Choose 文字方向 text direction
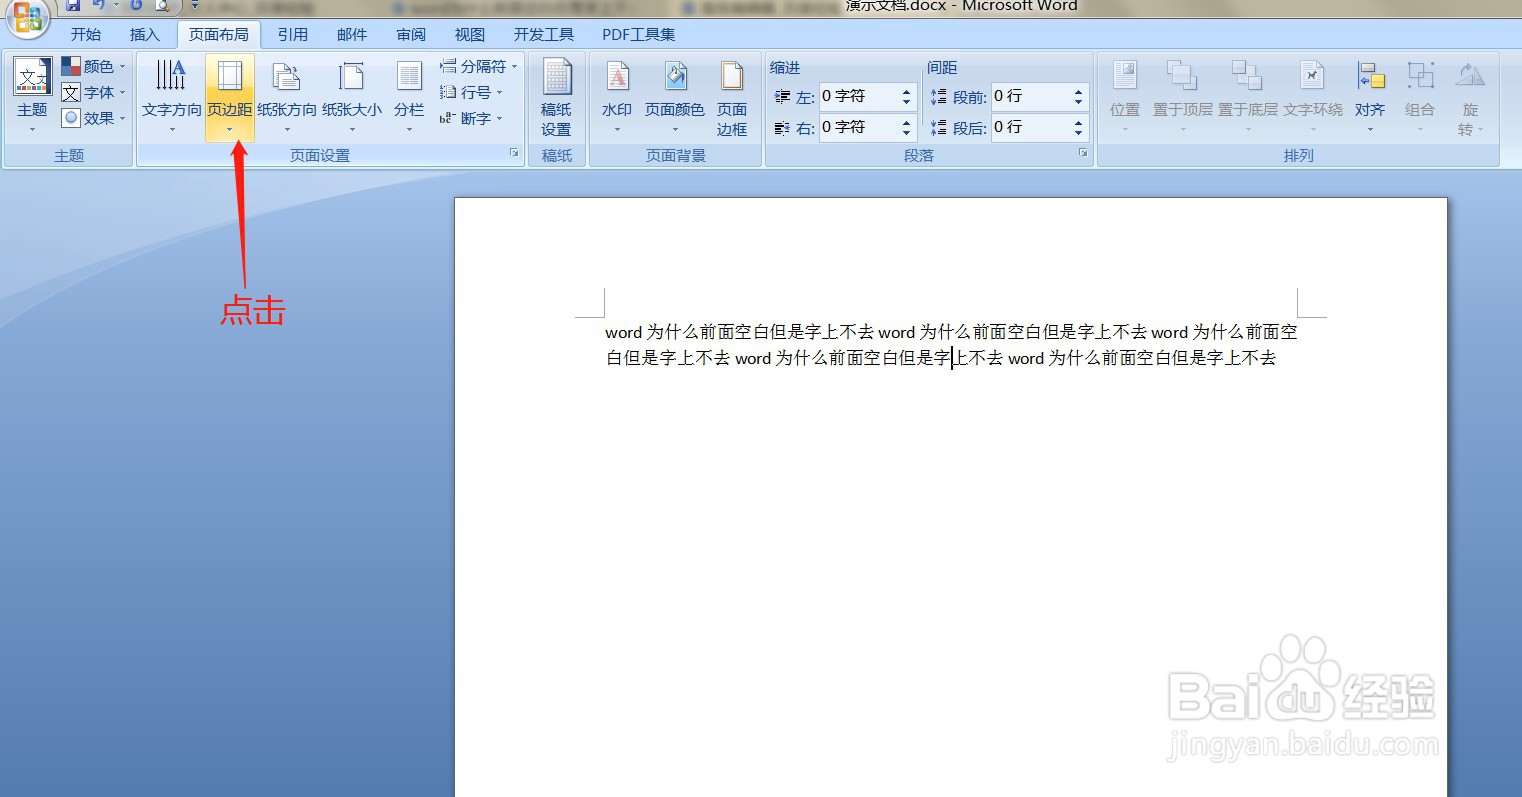This screenshot has width=1522, height=797. [x=171, y=97]
